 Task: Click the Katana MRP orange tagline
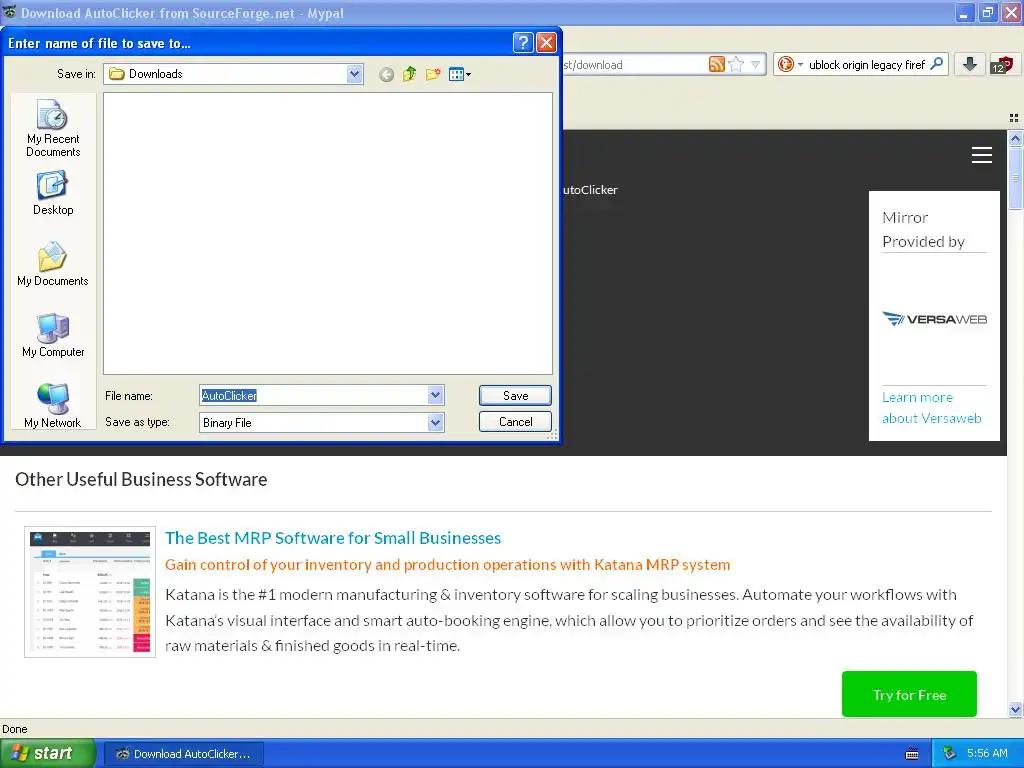447,564
